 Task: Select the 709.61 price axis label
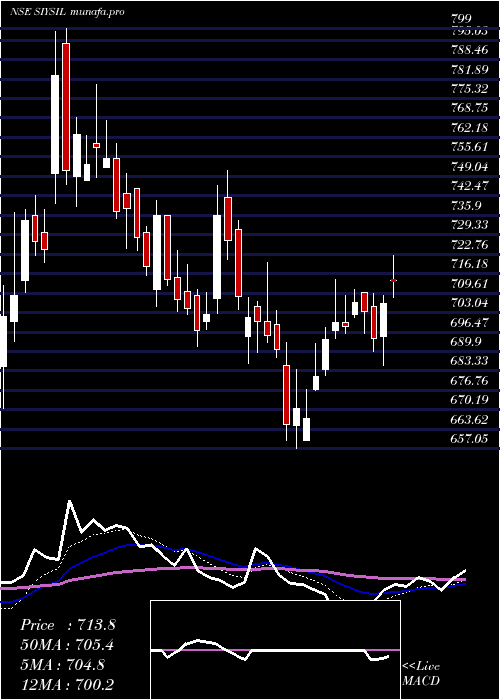click(469, 283)
